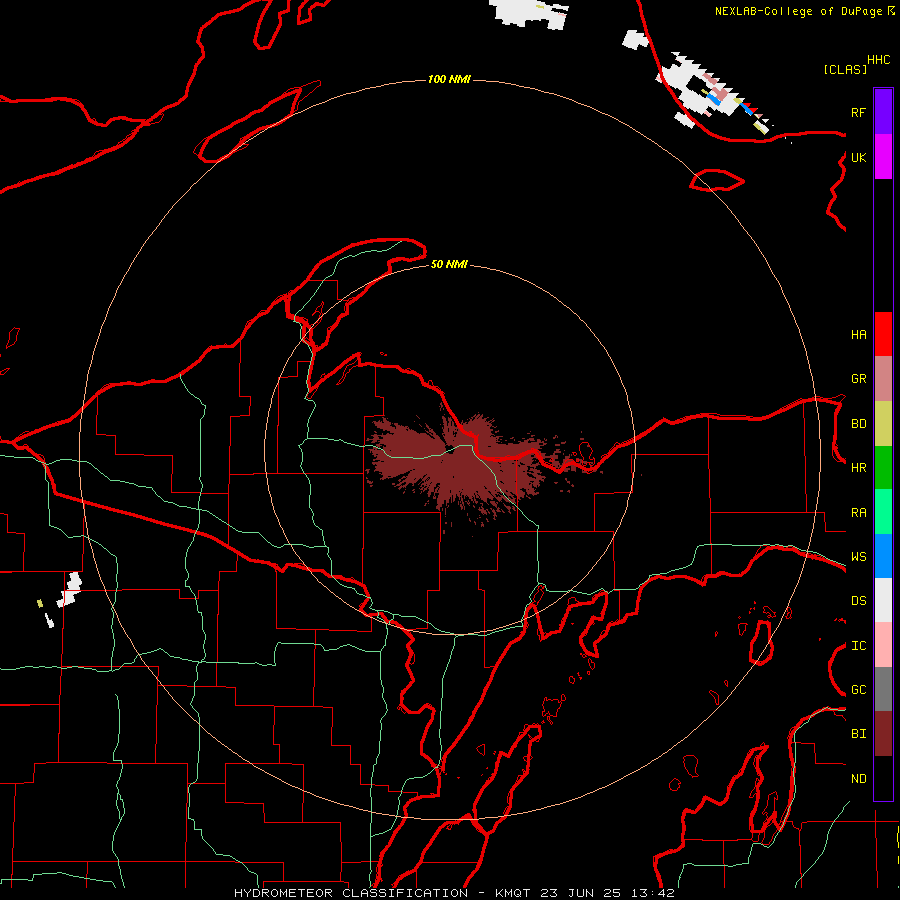Click the green HR heavy rain swatch
Image resolution: width=900 pixels, height=900 pixels.
883,468
